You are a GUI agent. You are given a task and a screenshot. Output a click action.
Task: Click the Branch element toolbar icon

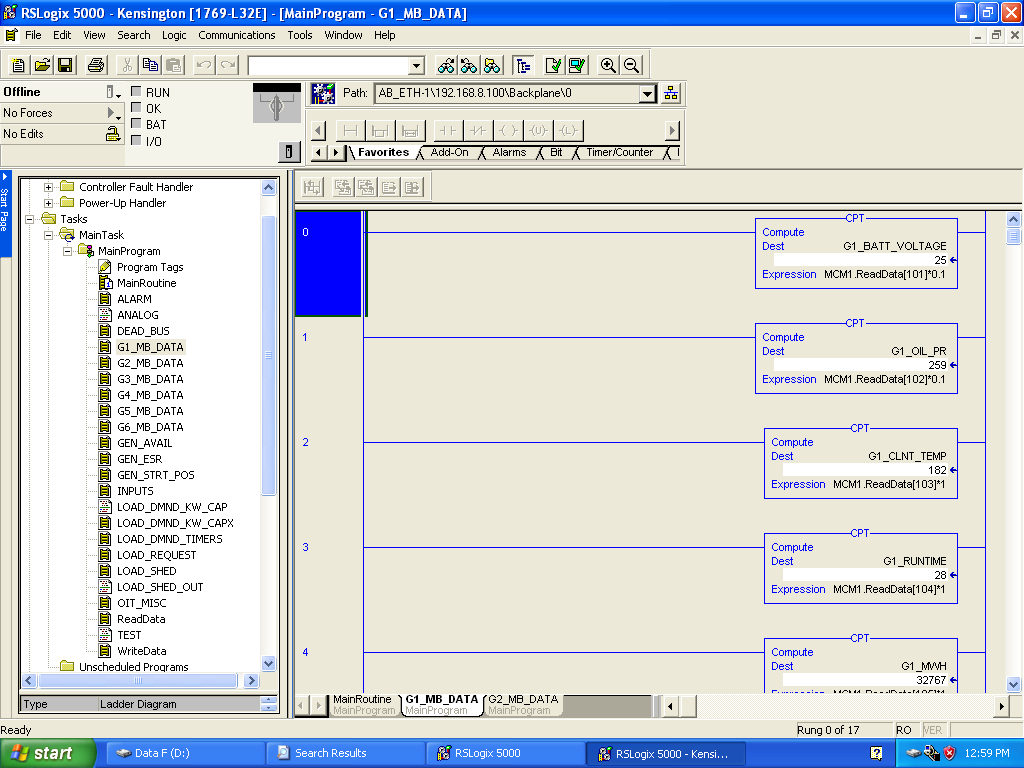point(380,131)
